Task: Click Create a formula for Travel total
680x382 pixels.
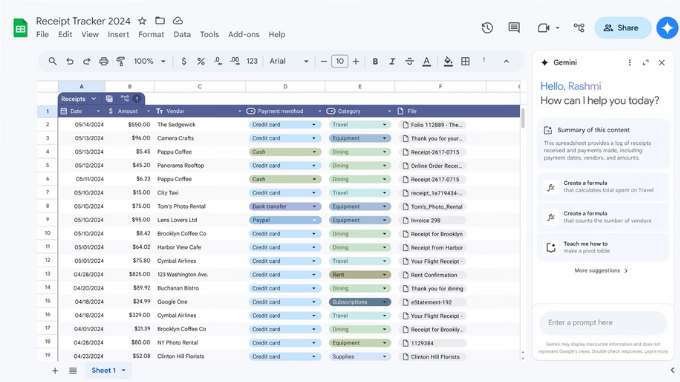Action: tap(603, 186)
